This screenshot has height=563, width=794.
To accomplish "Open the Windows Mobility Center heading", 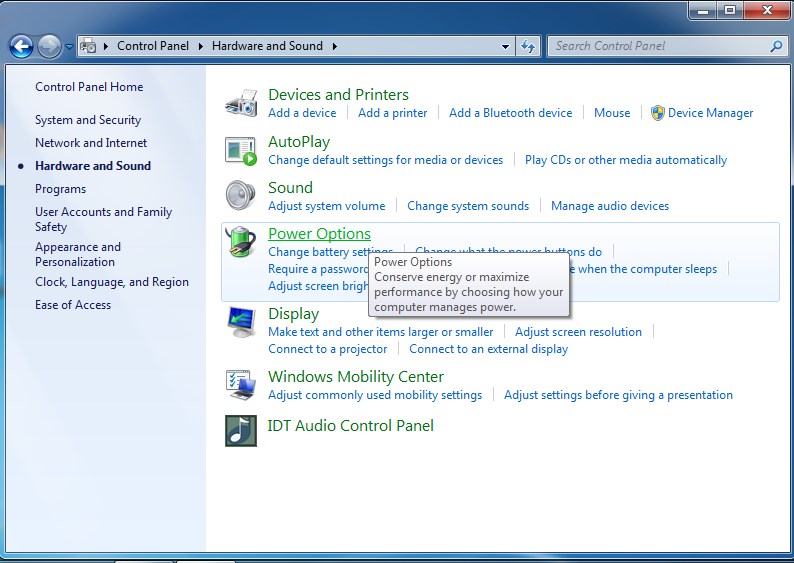I will pyautogui.click(x=356, y=377).
